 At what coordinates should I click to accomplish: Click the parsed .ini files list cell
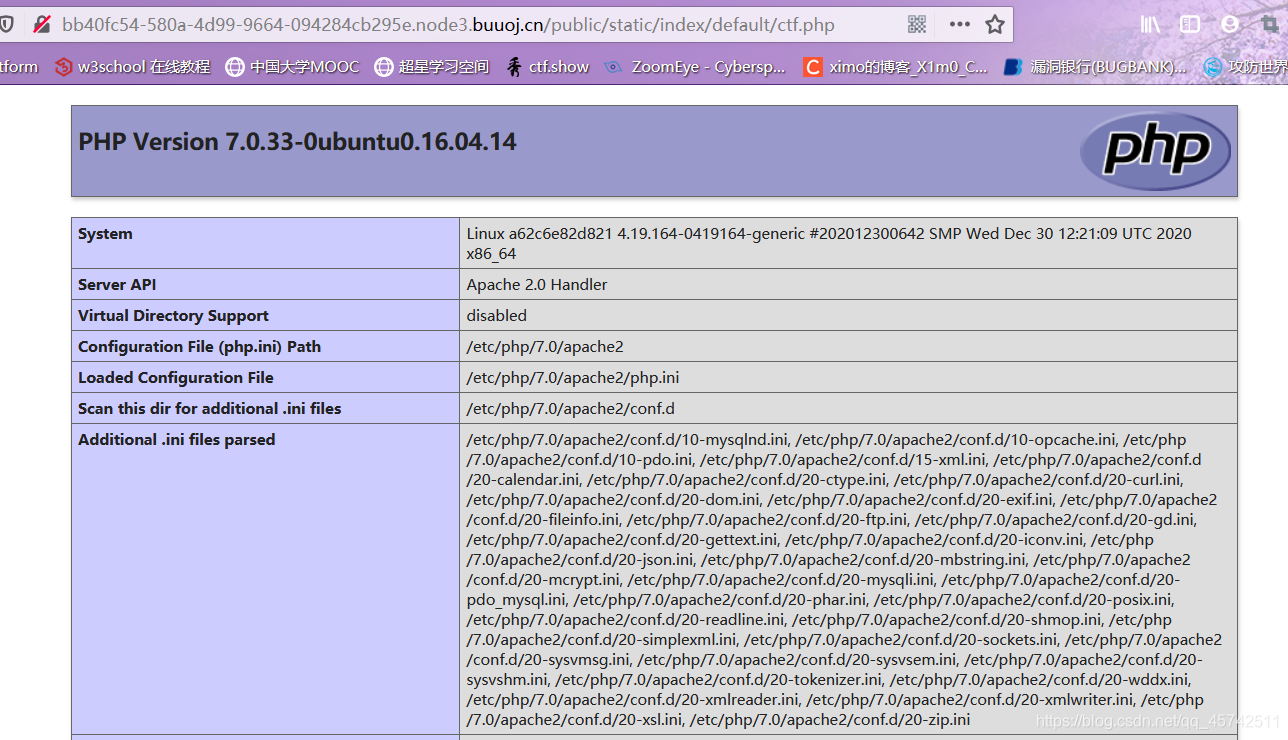(848, 579)
